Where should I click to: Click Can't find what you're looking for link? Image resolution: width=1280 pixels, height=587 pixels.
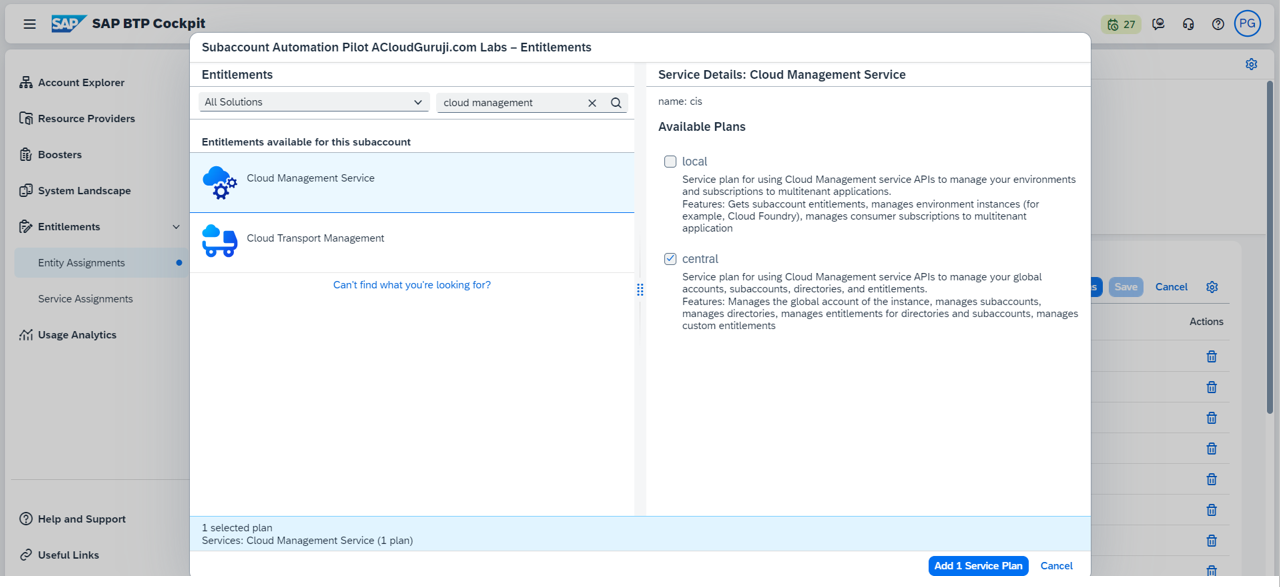(412, 285)
